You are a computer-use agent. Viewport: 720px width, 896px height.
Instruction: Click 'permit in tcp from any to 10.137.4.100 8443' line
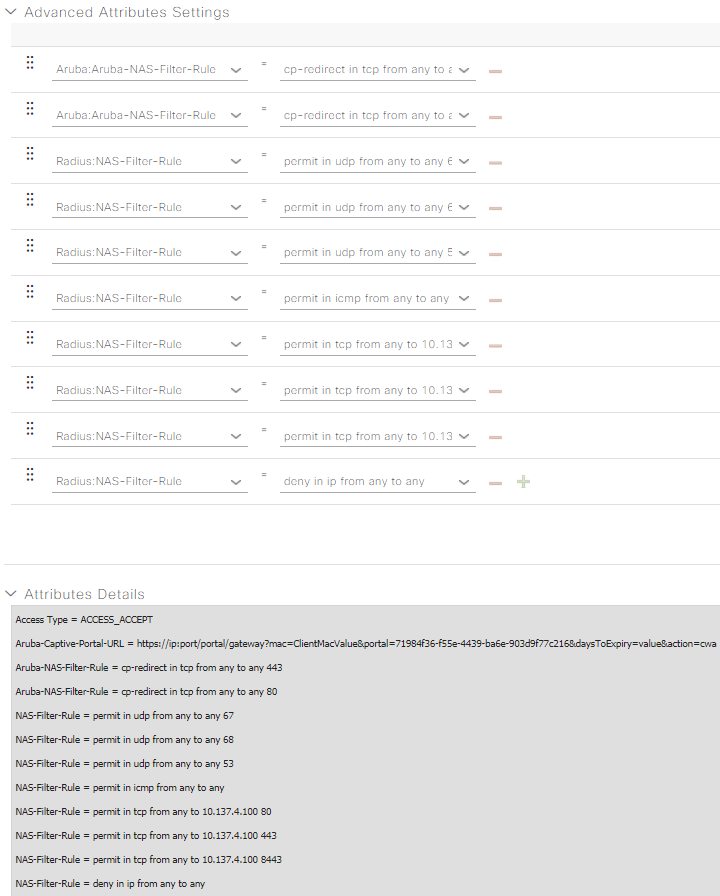(x=149, y=859)
